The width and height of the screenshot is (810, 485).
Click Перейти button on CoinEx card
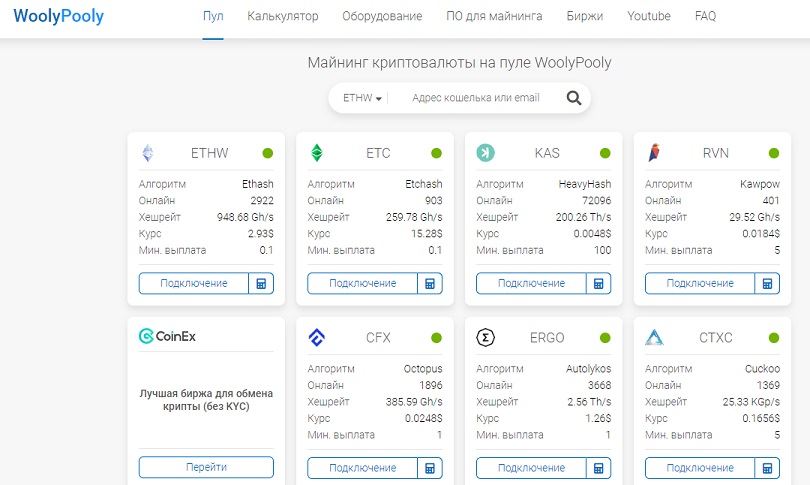(206, 467)
